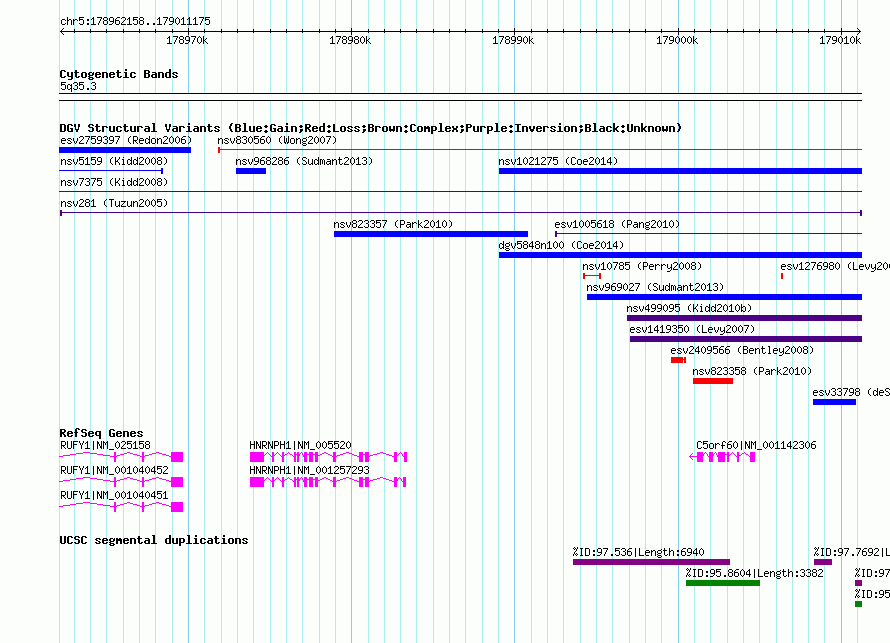Open C5orf60|NM_001142306 gene label
This screenshot has height=643, width=890.
[x=756, y=446]
